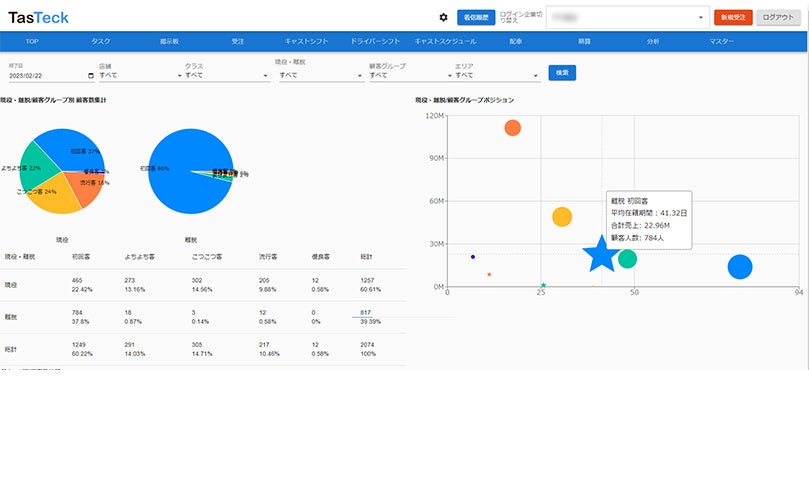This screenshot has width=809, height=504.
Task: Open the login company switch combo box
Action: [627, 18]
